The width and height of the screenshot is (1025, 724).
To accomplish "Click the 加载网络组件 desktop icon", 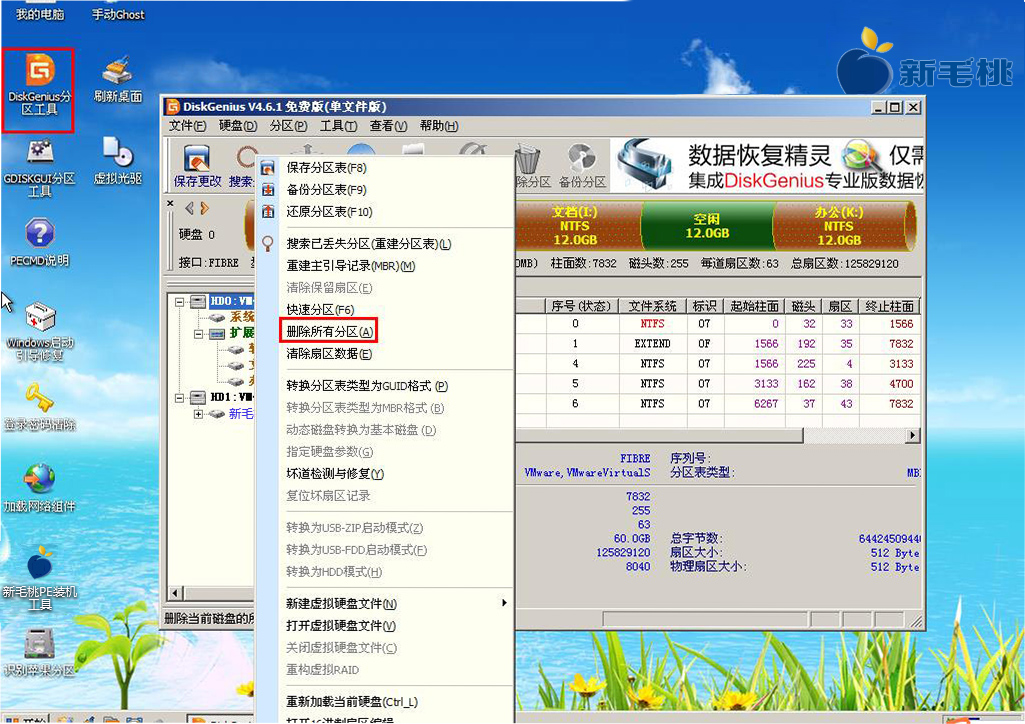I will click(x=39, y=488).
